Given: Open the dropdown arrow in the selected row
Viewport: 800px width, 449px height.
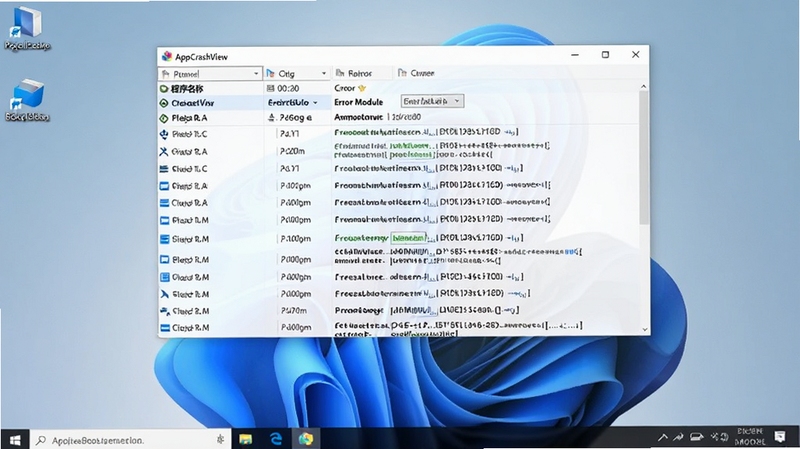Looking at the screenshot, I should (x=315, y=103).
